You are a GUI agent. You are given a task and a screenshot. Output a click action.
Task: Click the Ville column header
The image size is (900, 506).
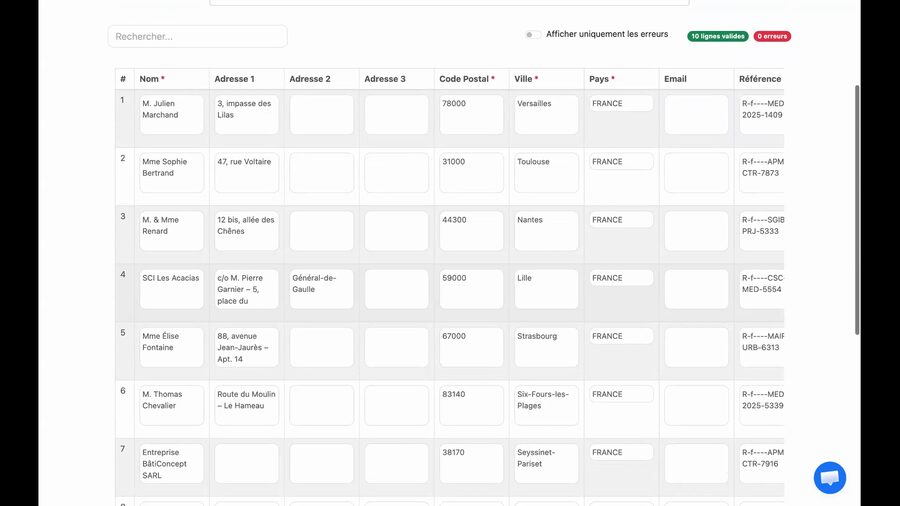coord(525,79)
